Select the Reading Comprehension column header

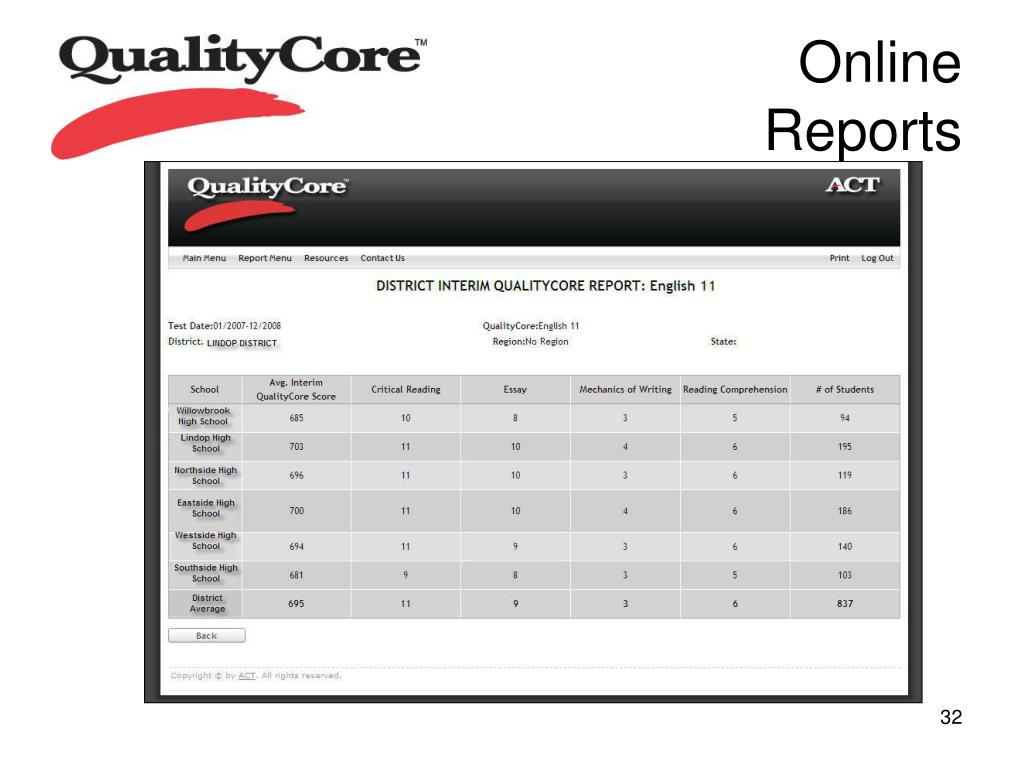[x=735, y=389]
